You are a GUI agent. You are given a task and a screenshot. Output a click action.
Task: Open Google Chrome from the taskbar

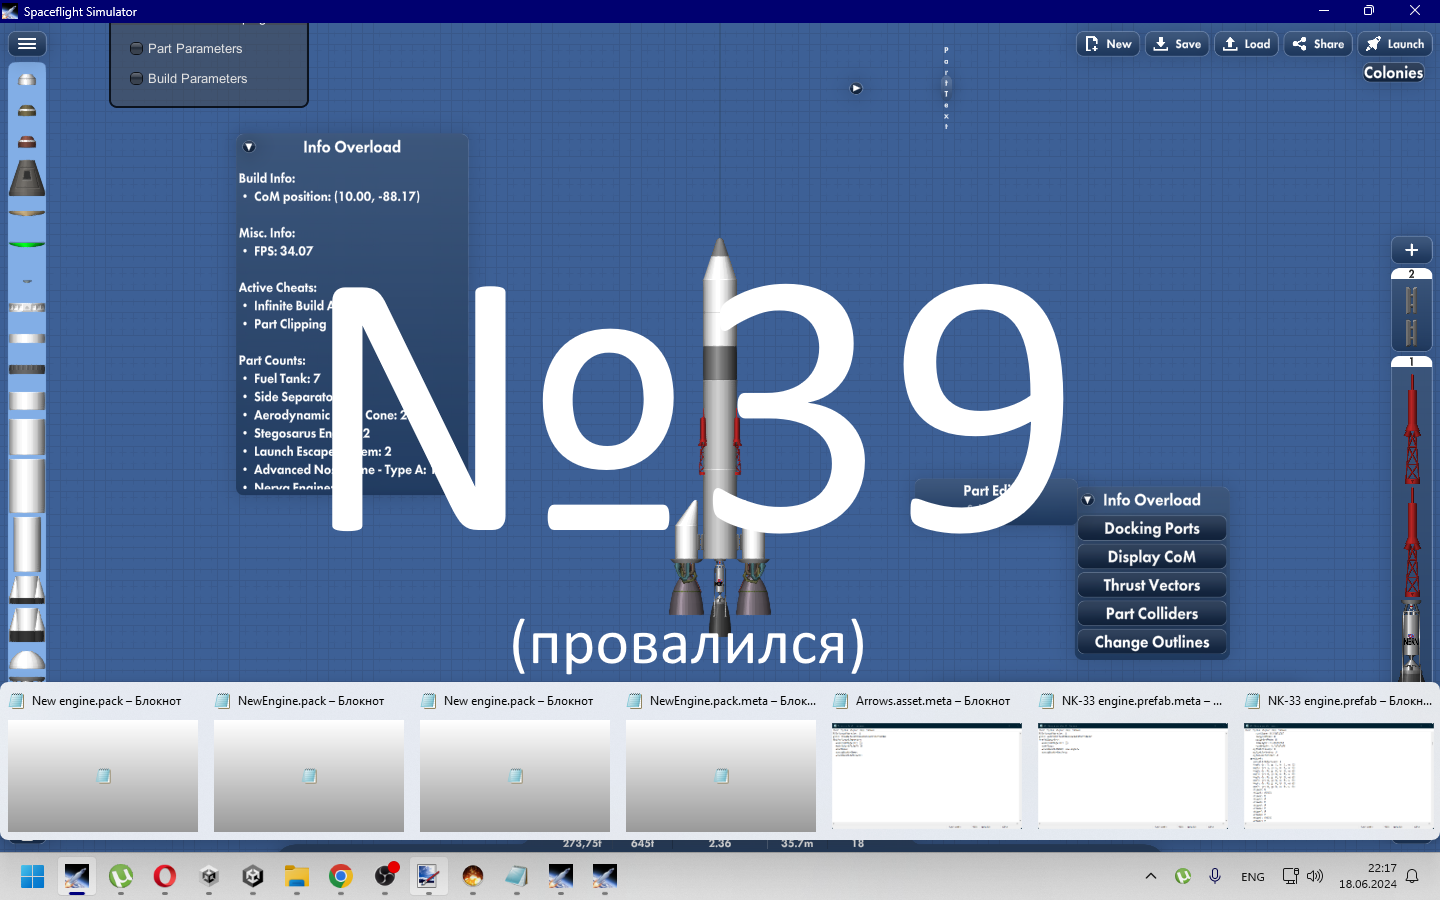point(341,877)
